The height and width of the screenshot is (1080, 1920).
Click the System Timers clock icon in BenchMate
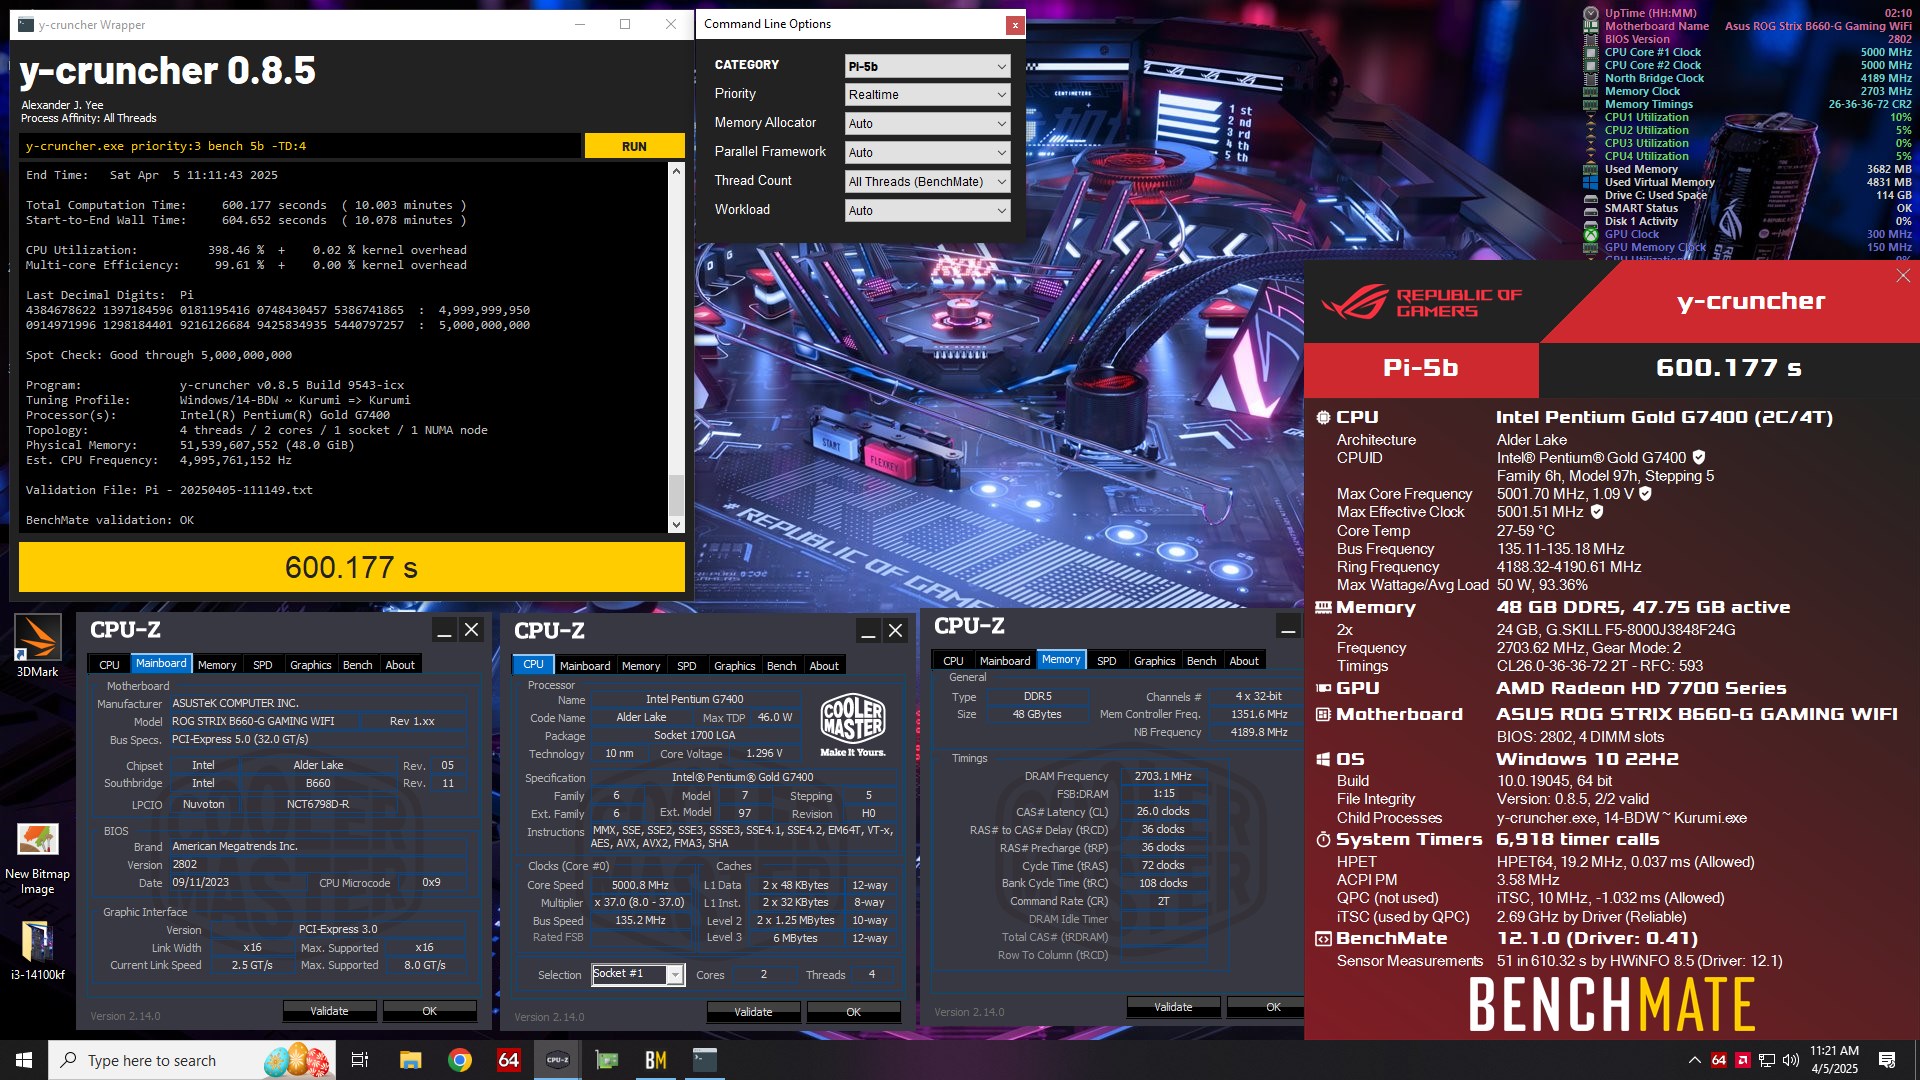click(x=1323, y=840)
